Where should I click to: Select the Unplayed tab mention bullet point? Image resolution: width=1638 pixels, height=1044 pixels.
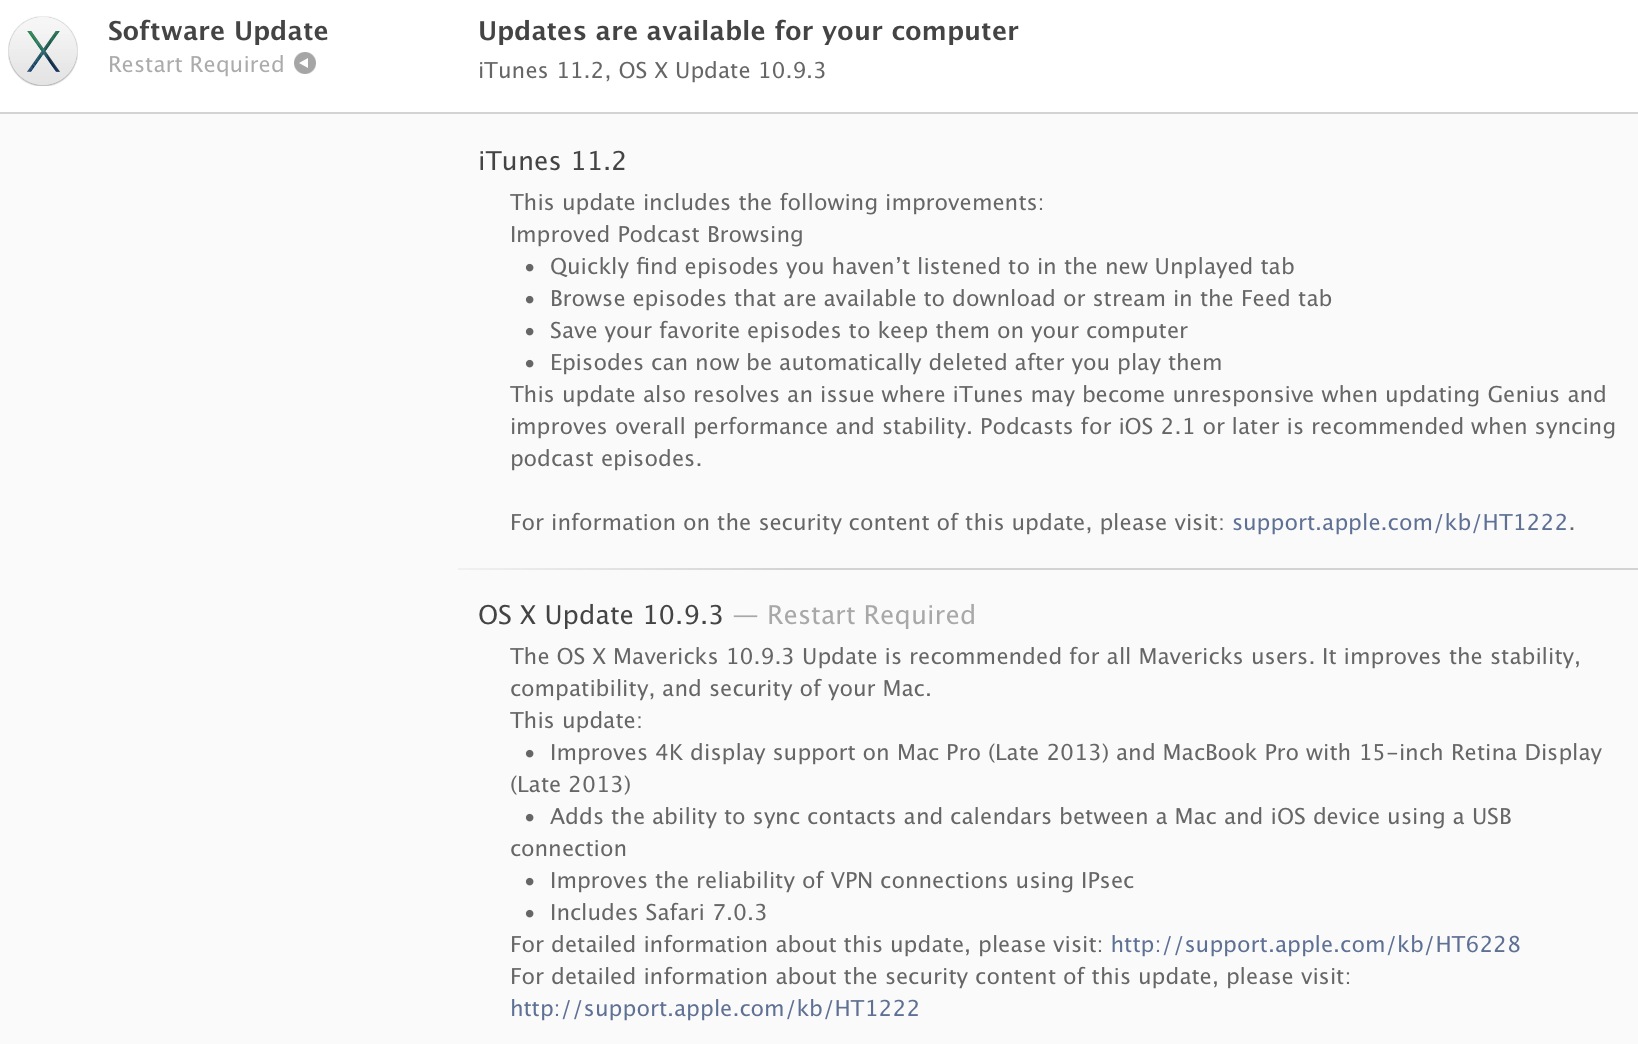click(x=921, y=266)
